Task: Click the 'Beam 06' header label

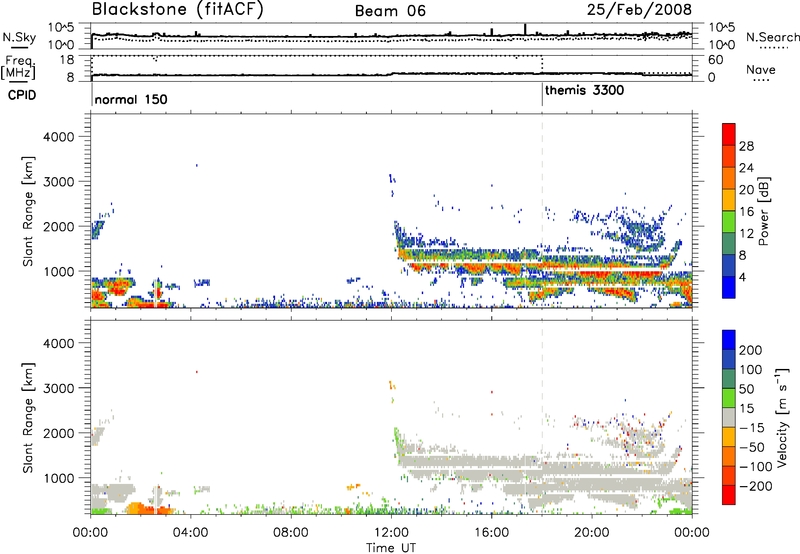Action: tap(390, 11)
